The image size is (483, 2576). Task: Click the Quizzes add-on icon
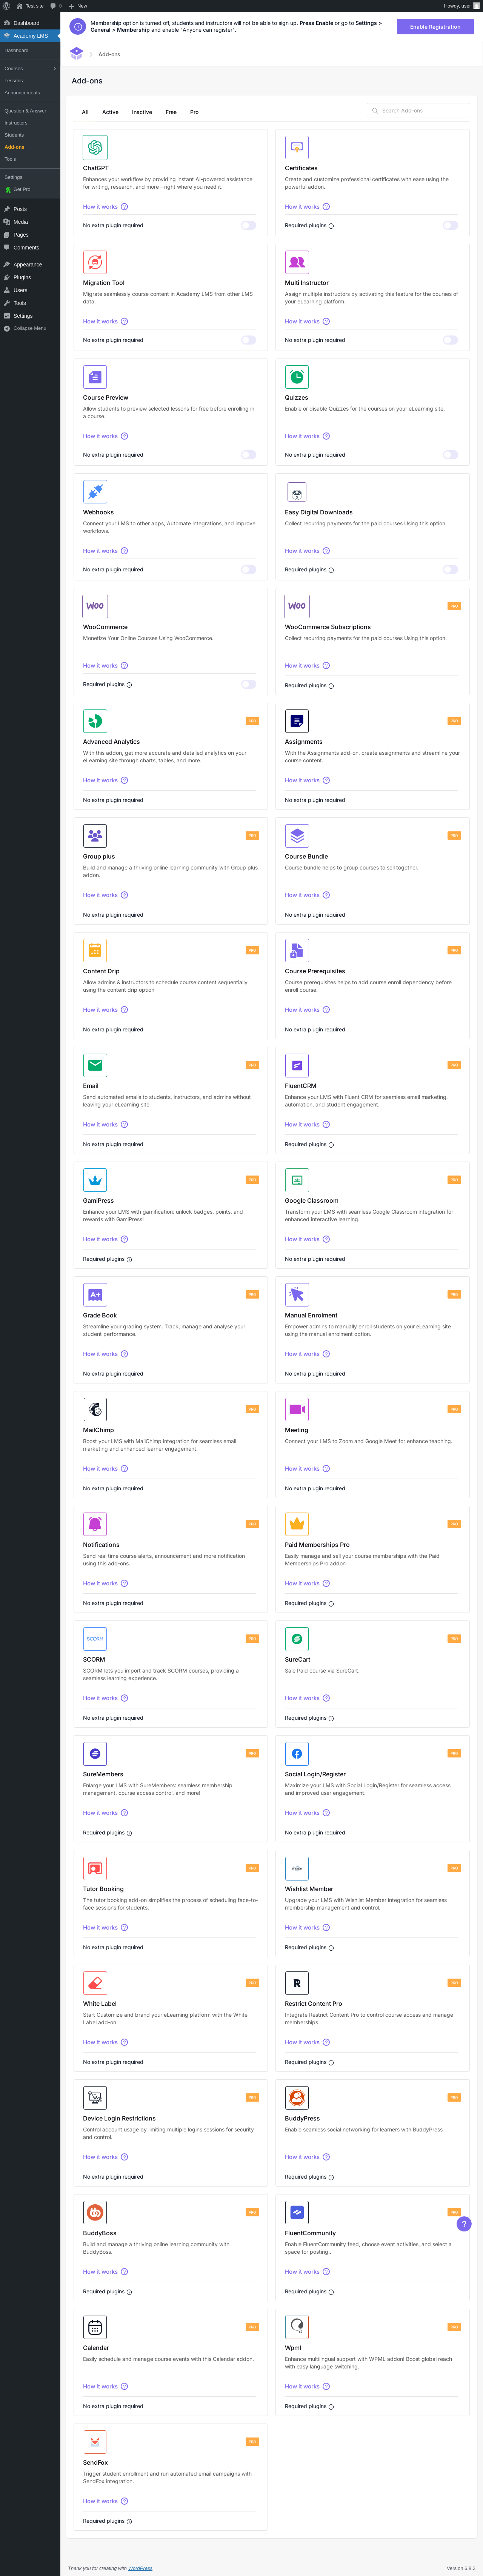297,377
